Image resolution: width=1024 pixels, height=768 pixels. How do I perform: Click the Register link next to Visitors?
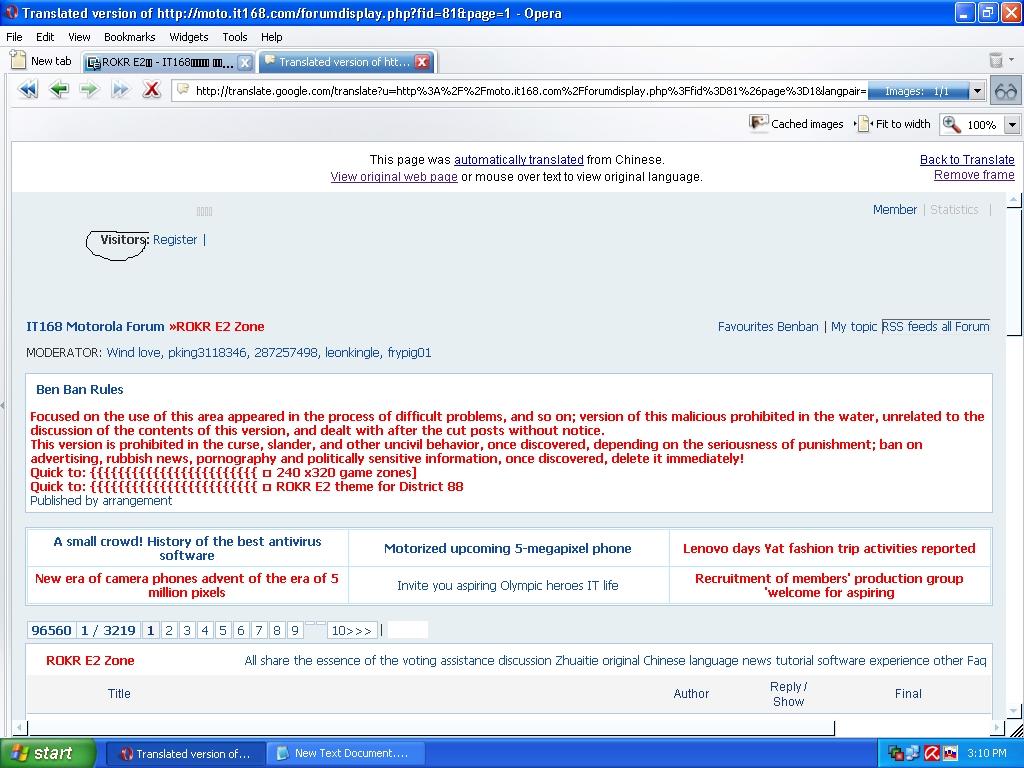(x=175, y=240)
